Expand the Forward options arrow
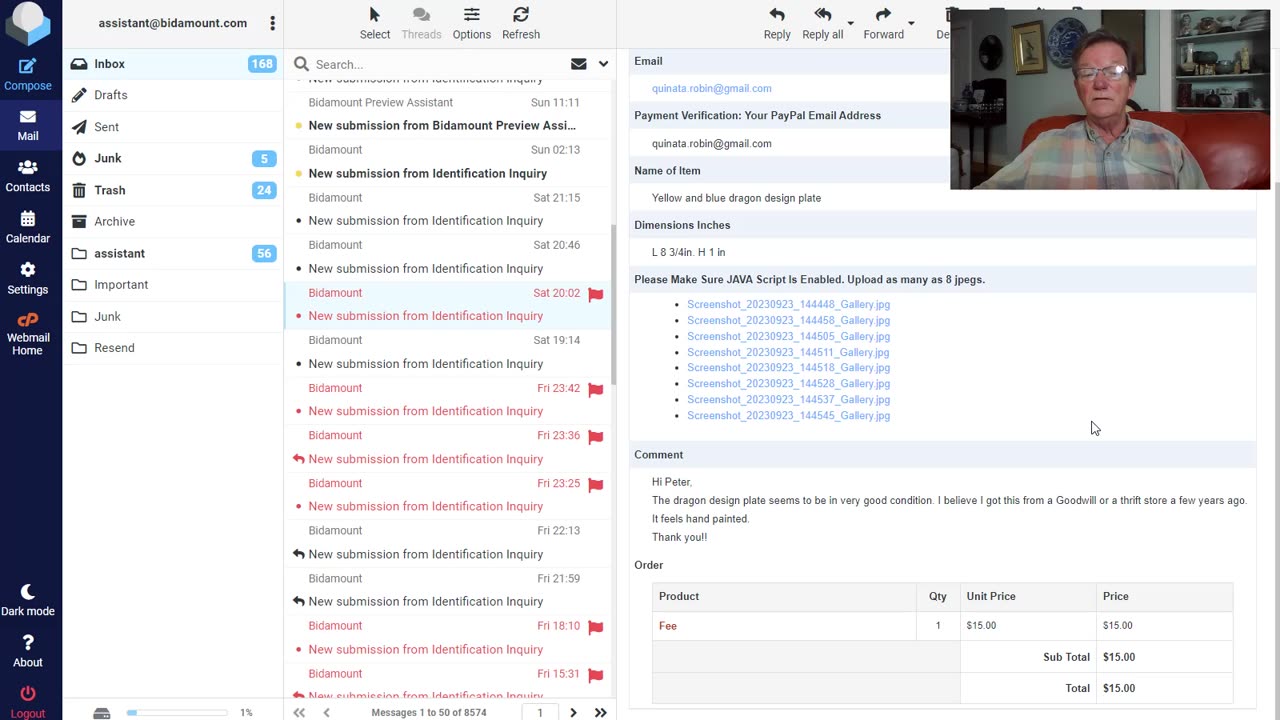Image resolution: width=1280 pixels, height=720 pixels. [911, 23]
